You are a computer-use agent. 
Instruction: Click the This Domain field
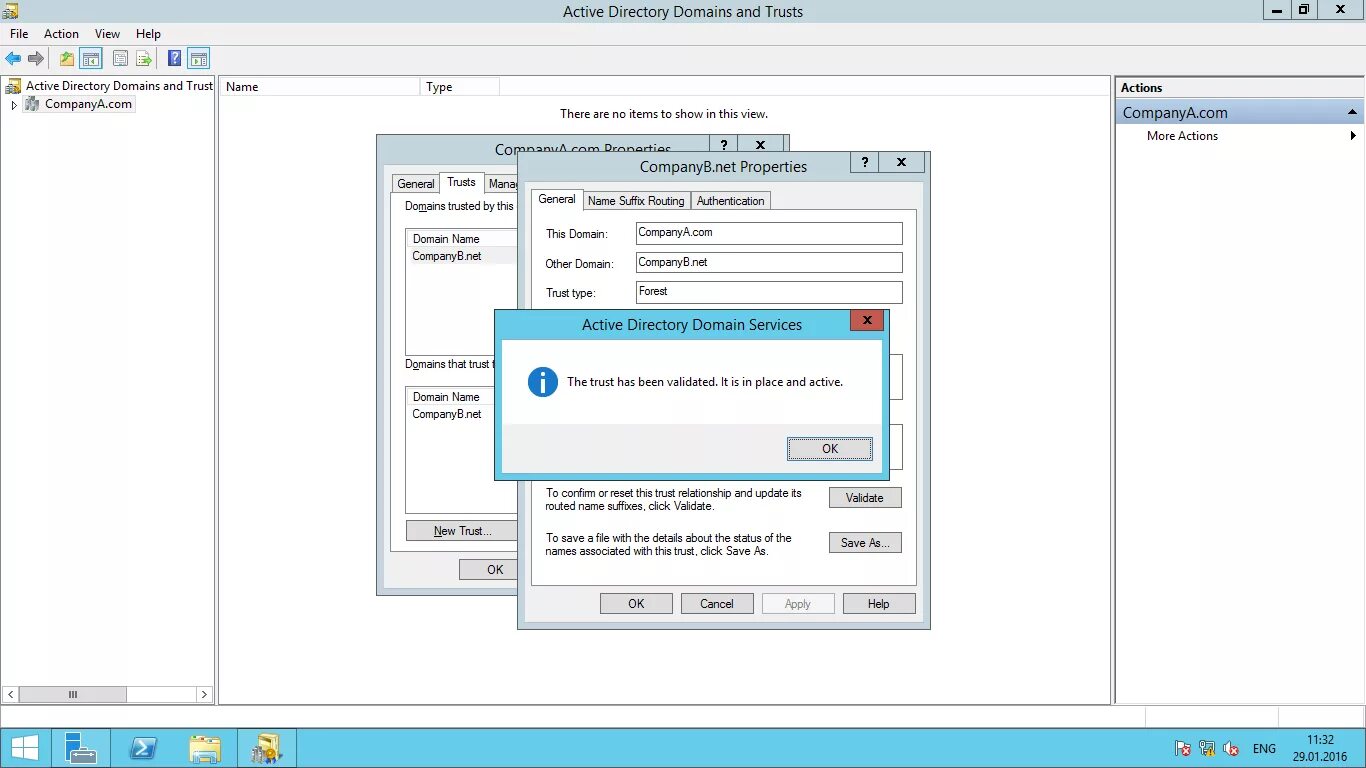[x=769, y=233]
